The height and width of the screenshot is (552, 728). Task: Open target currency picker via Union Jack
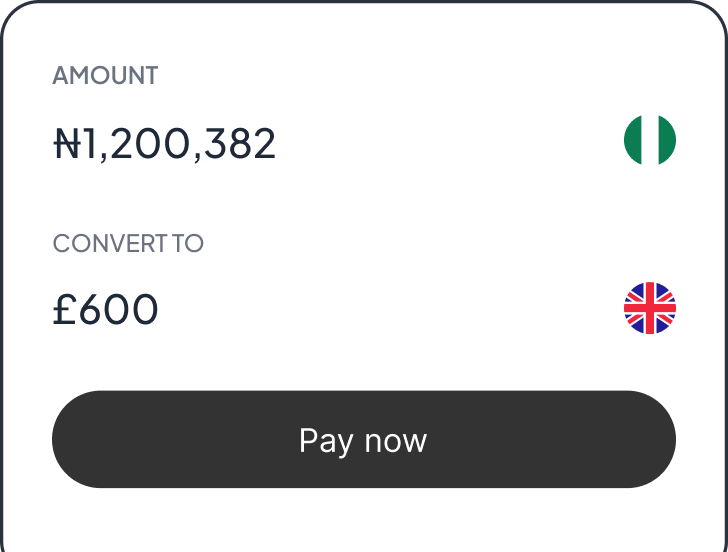tap(650, 308)
